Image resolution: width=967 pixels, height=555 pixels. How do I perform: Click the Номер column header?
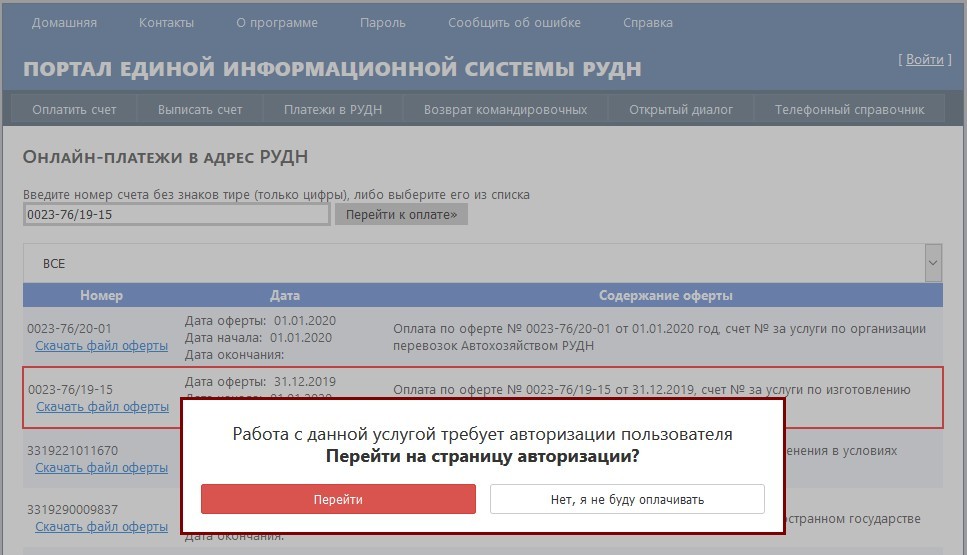click(x=101, y=295)
